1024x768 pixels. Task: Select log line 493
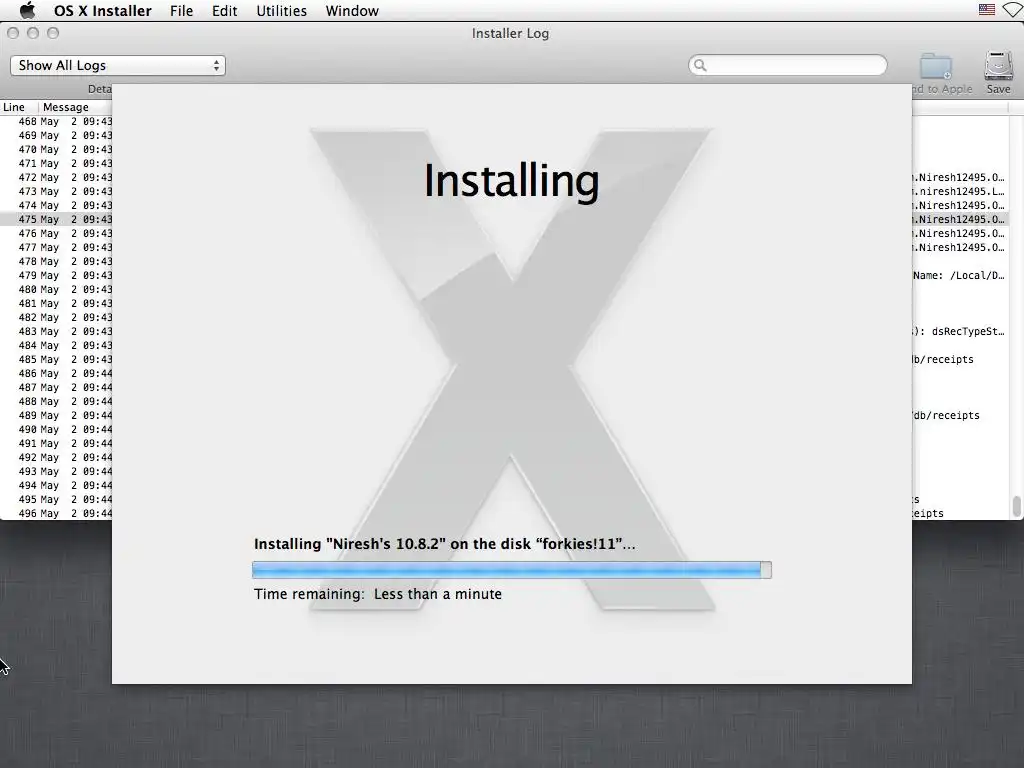[x=56, y=472]
